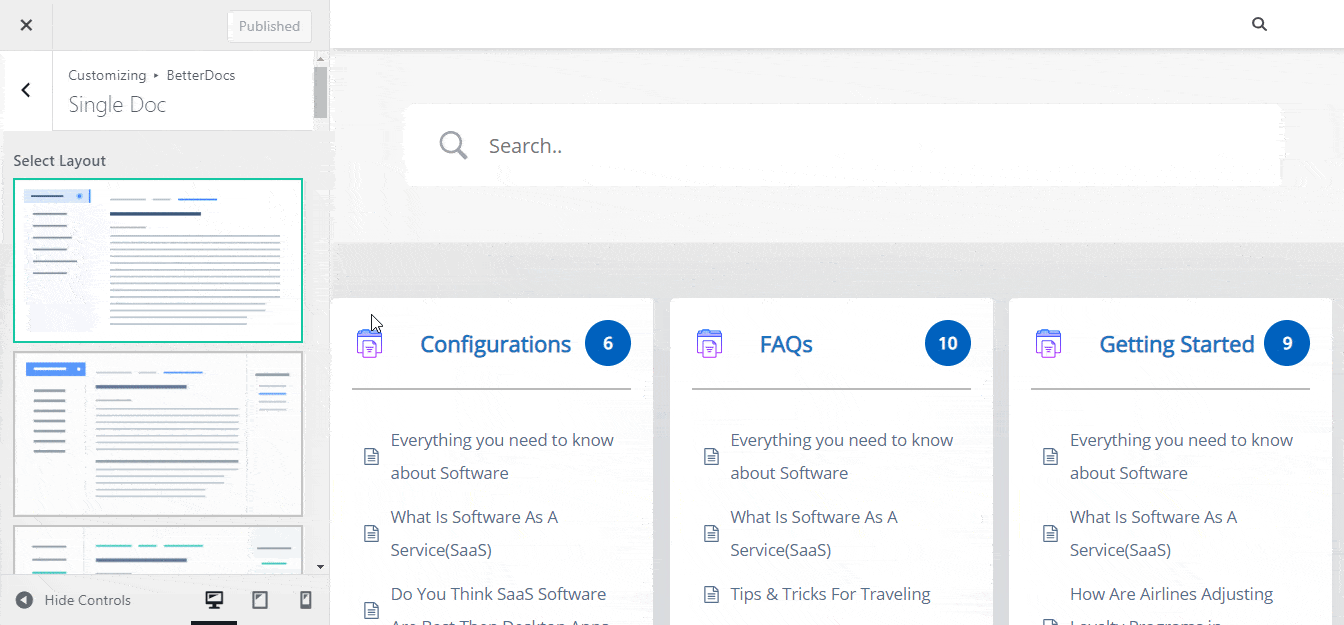Image resolution: width=1344 pixels, height=625 pixels.
Task: Close the Customizer with the X icon
Action: click(x=26, y=26)
